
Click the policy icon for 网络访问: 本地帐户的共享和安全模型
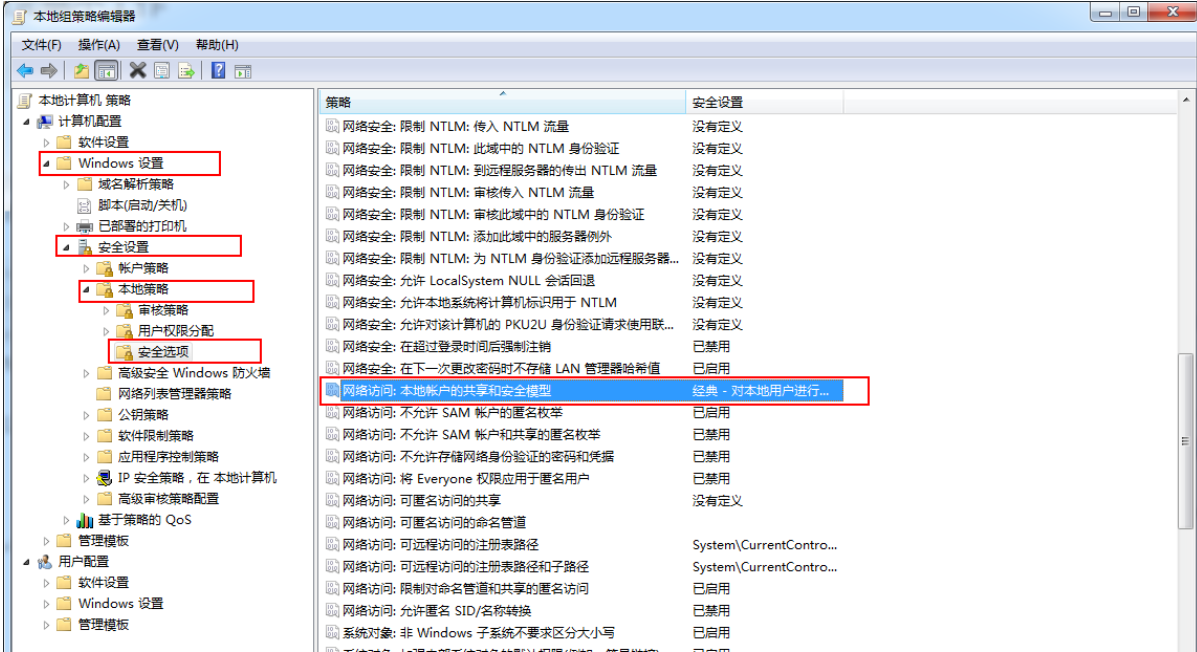tap(332, 390)
